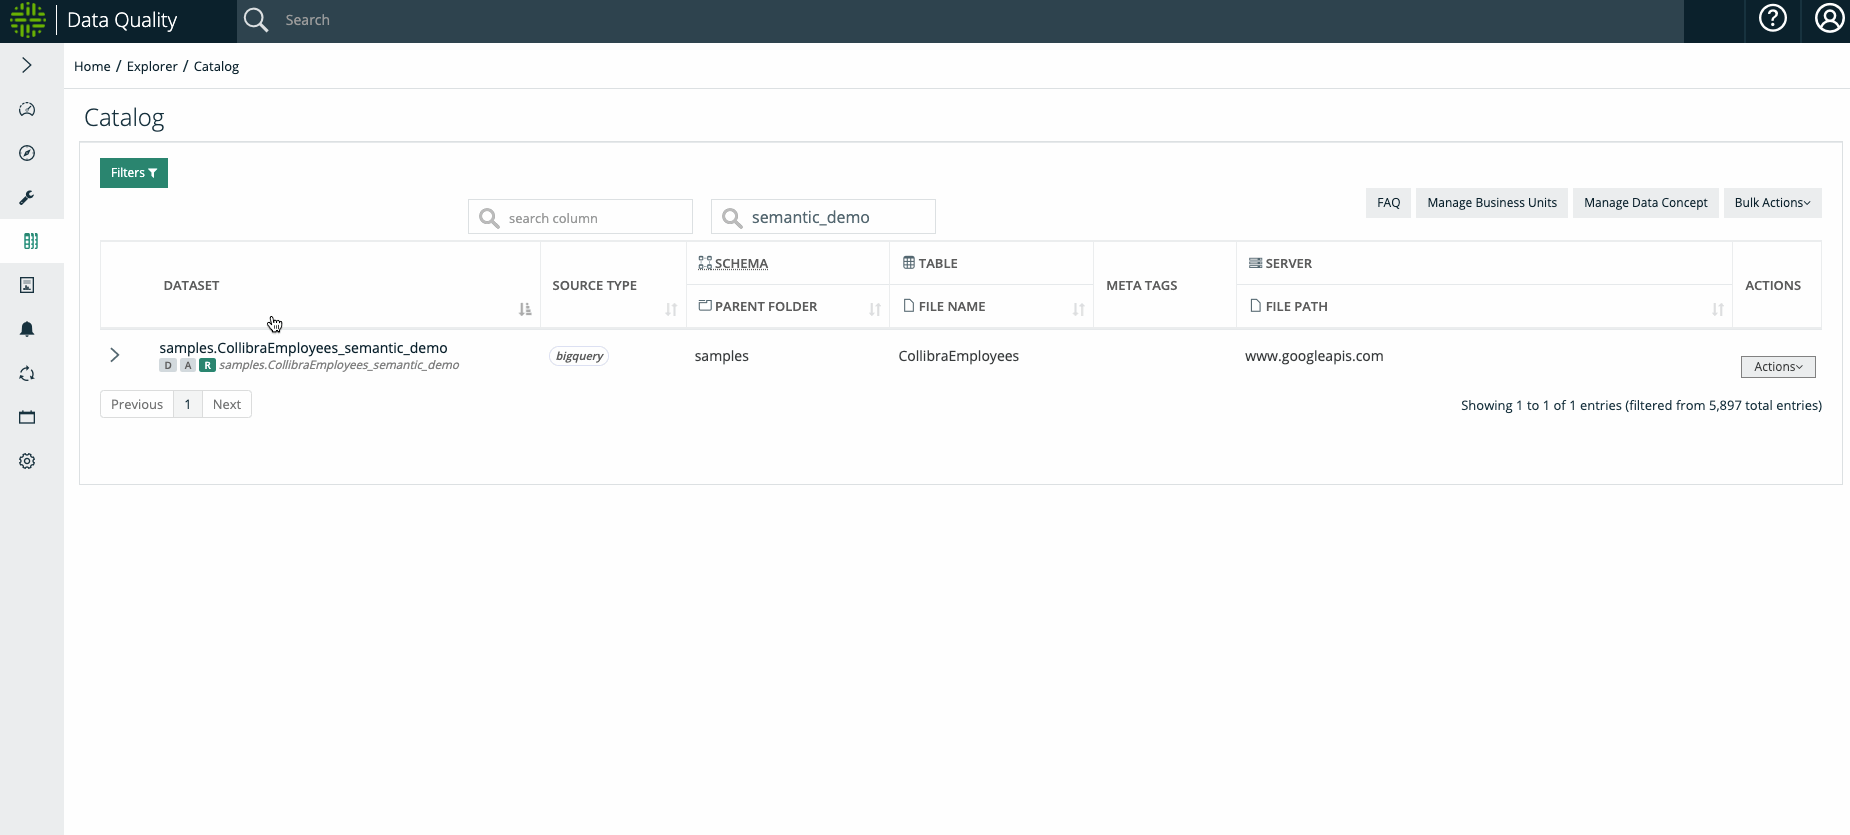Open the user profile icon
The height and width of the screenshot is (835, 1850).
click(1829, 19)
